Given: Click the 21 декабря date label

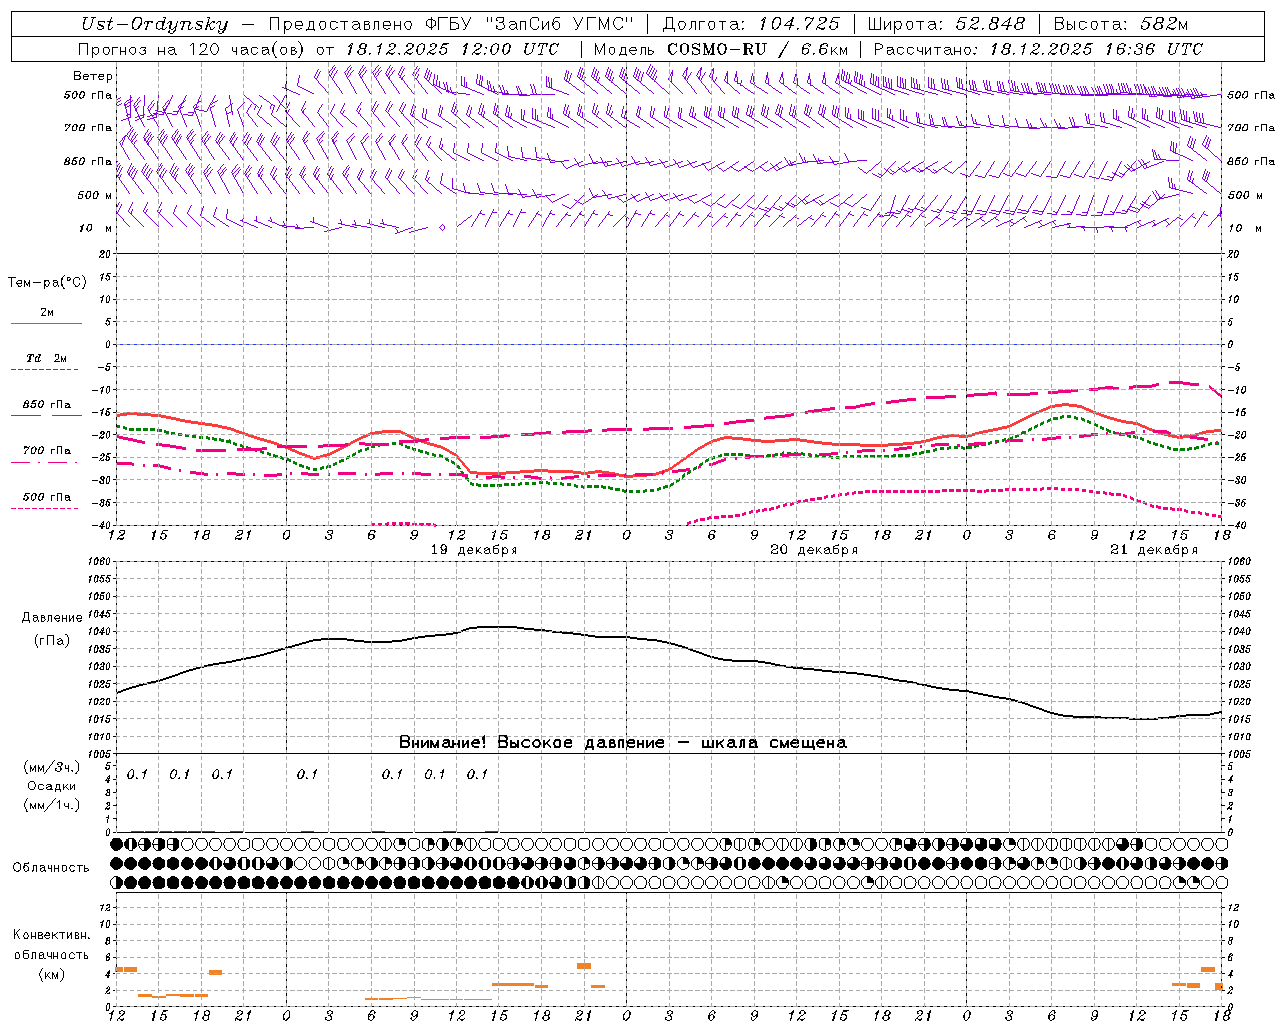Looking at the screenshot, I should [1154, 550].
